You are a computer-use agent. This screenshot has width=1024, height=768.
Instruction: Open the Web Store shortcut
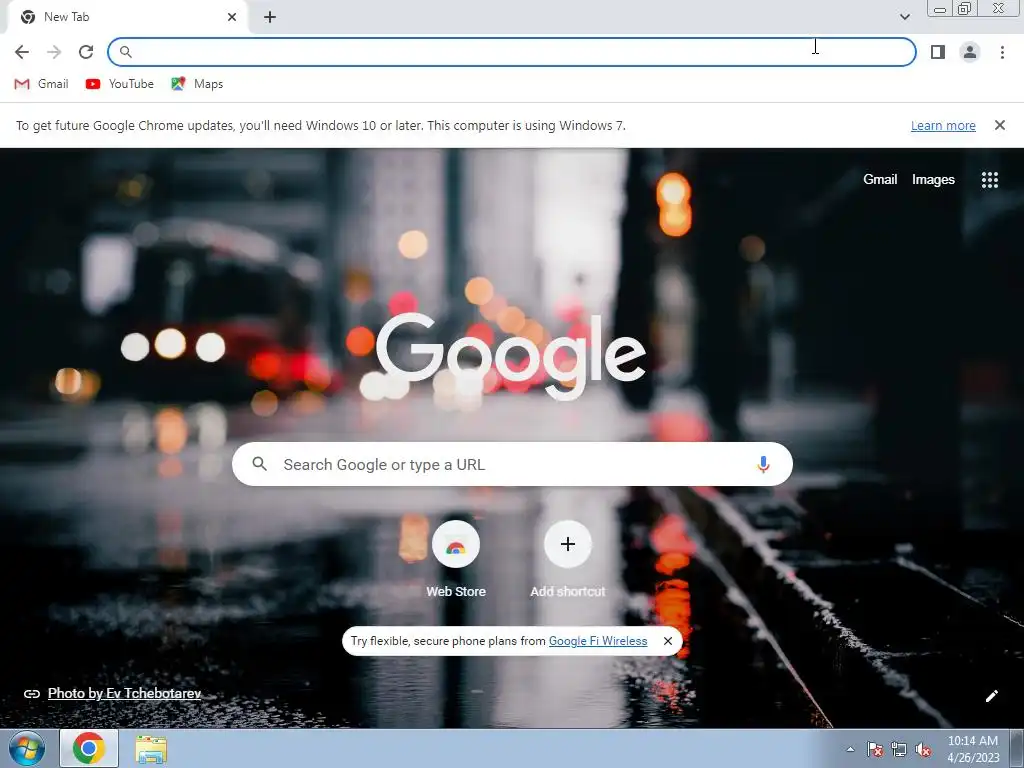point(456,559)
